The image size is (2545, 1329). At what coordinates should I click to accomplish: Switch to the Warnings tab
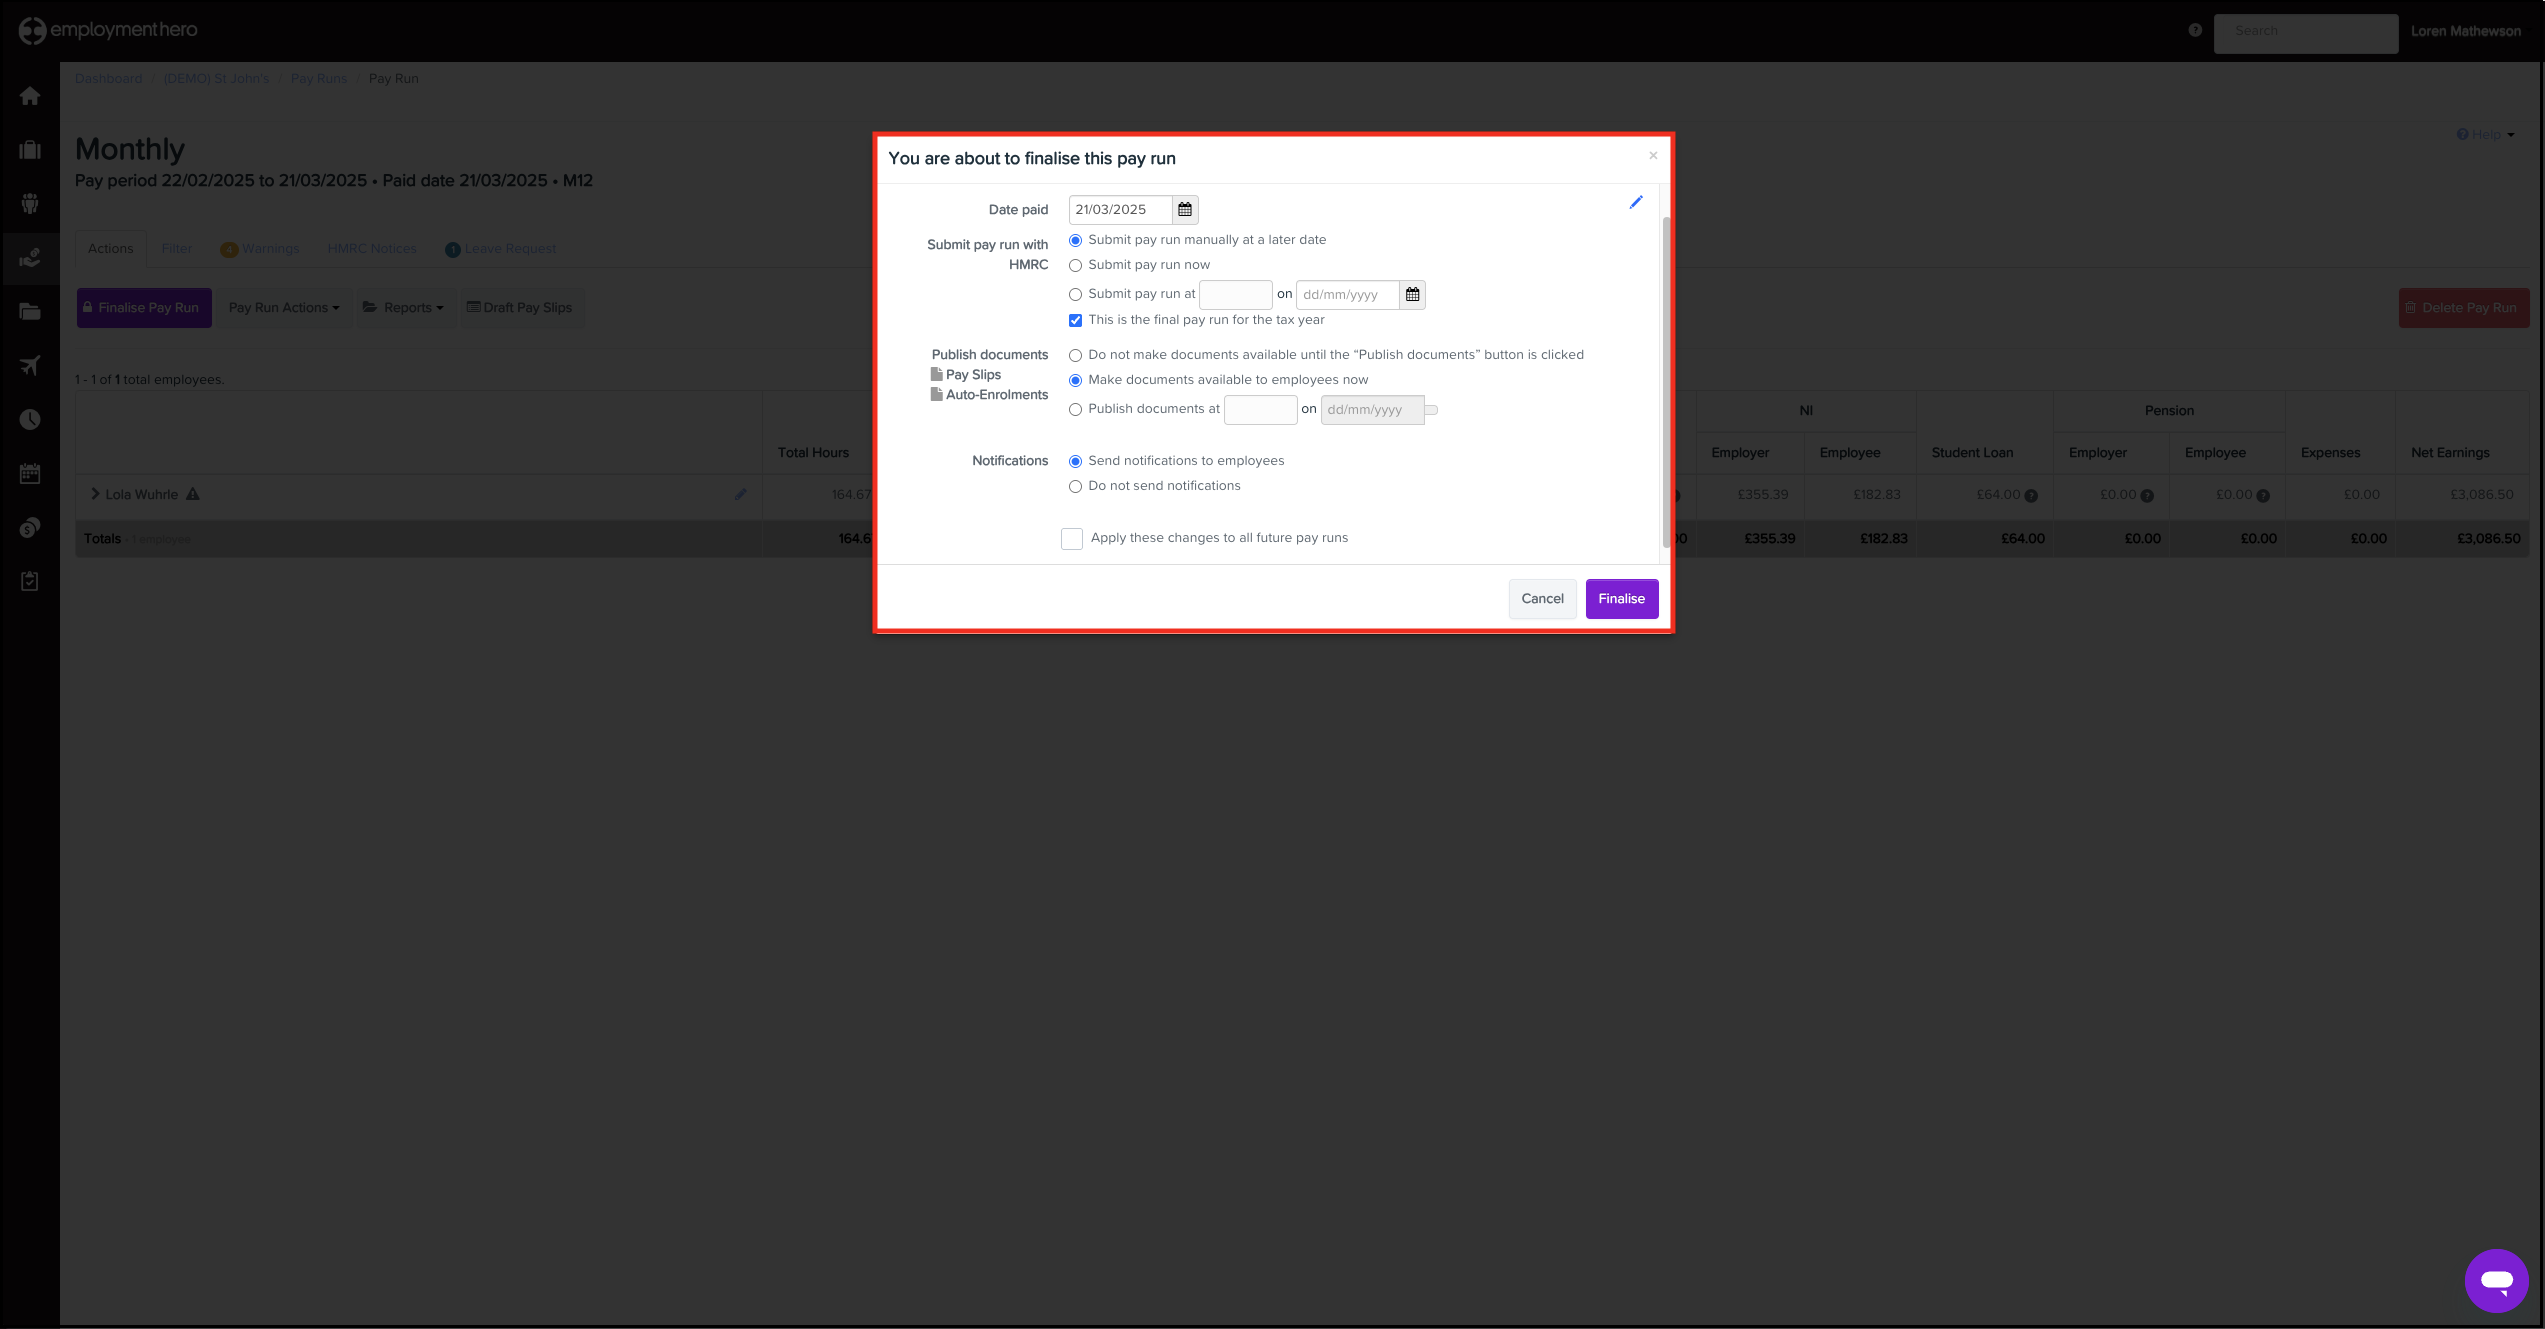[x=260, y=249]
